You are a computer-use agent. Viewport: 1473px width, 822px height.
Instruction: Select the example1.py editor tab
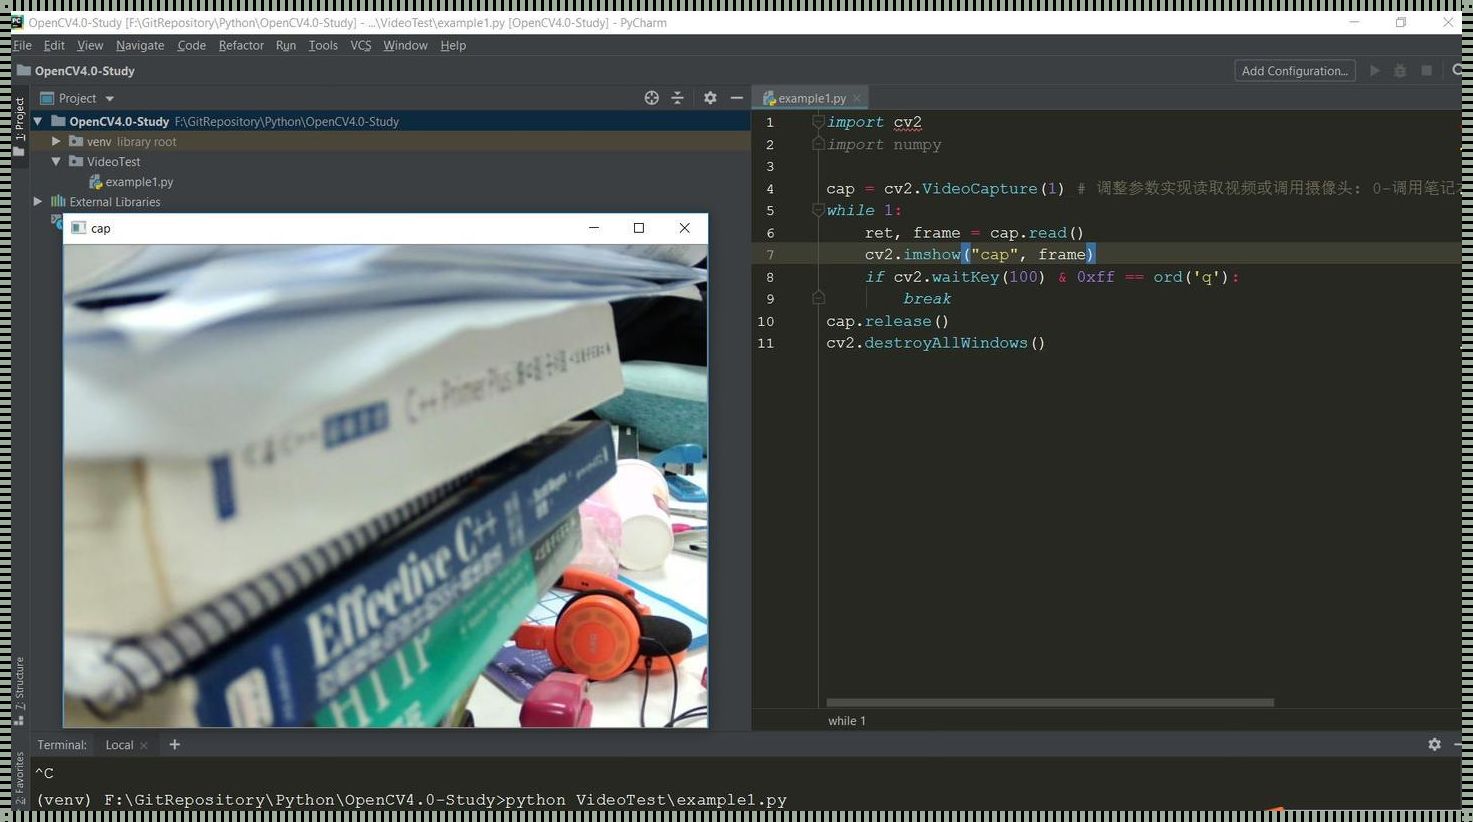point(810,98)
